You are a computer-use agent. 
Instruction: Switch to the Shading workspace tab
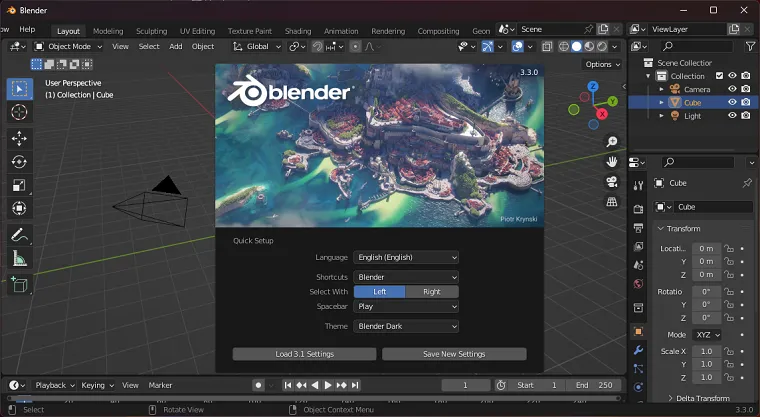pos(298,31)
